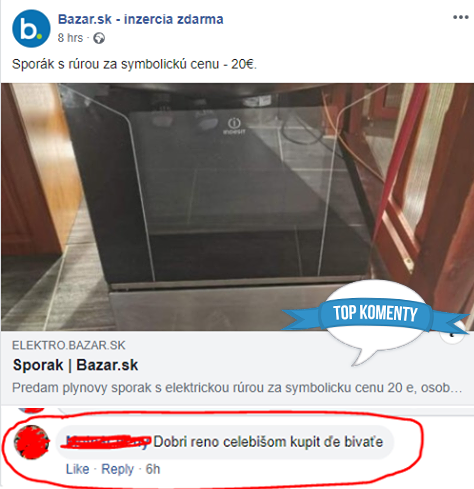This screenshot has height=489, width=474.
Task: Click the TOP KOMENTY ribbon banner
Action: [x=375, y=313]
